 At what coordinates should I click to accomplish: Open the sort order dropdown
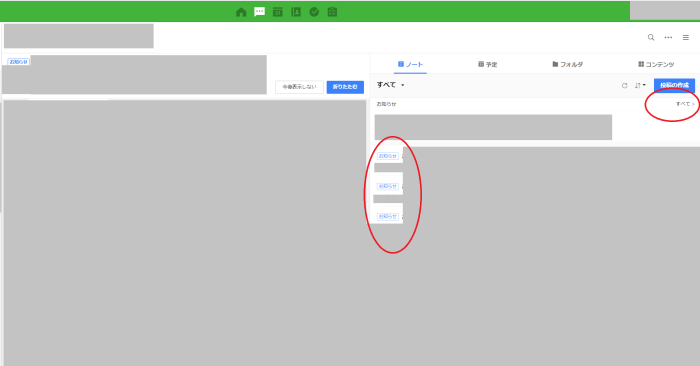pyautogui.click(x=640, y=85)
